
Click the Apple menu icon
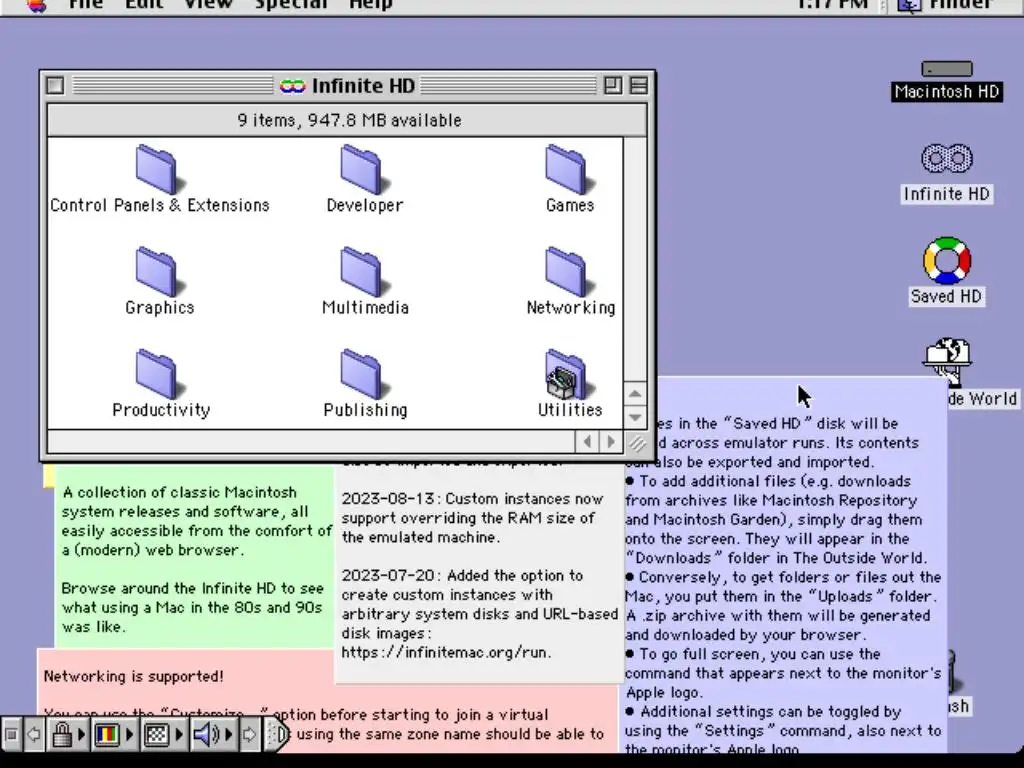[x=37, y=5]
